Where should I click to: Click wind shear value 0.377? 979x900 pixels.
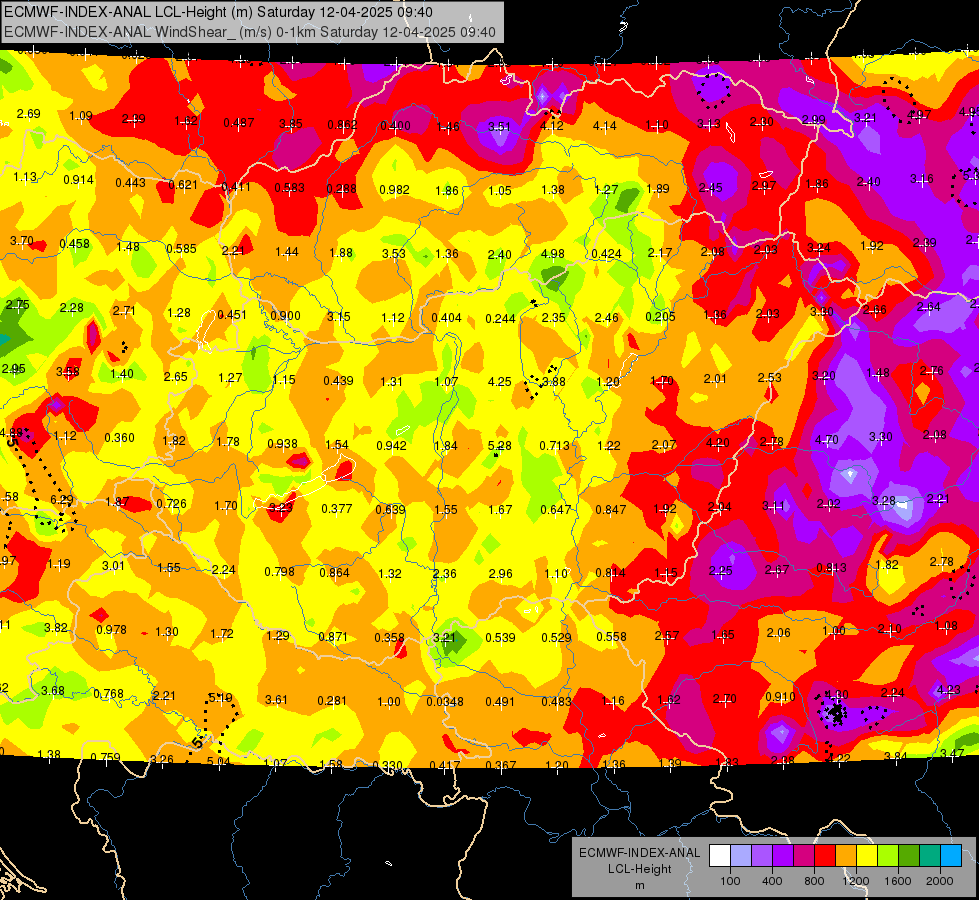click(x=337, y=509)
